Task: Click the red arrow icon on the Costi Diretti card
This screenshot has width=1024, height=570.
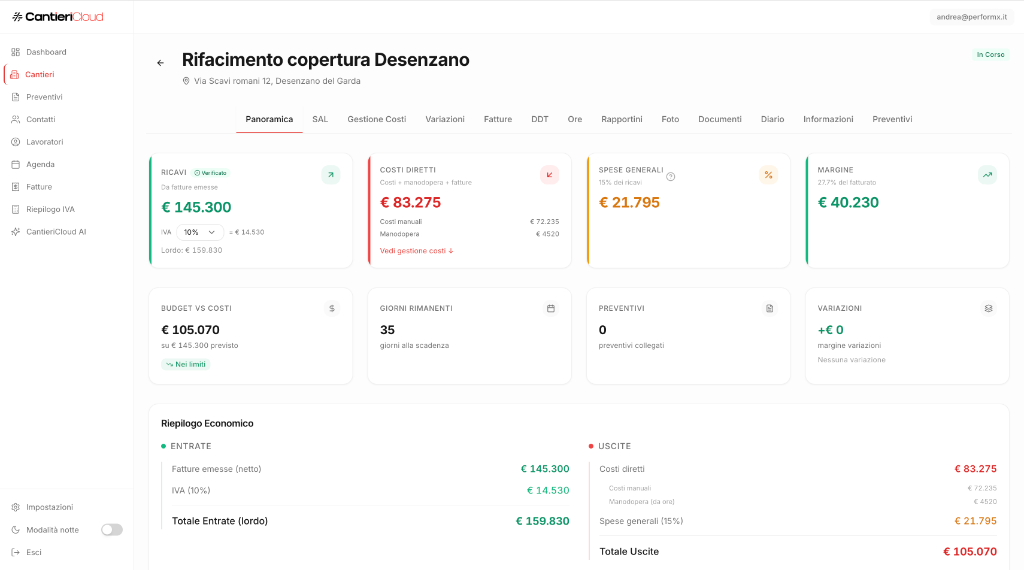Action: pyautogui.click(x=549, y=175)
